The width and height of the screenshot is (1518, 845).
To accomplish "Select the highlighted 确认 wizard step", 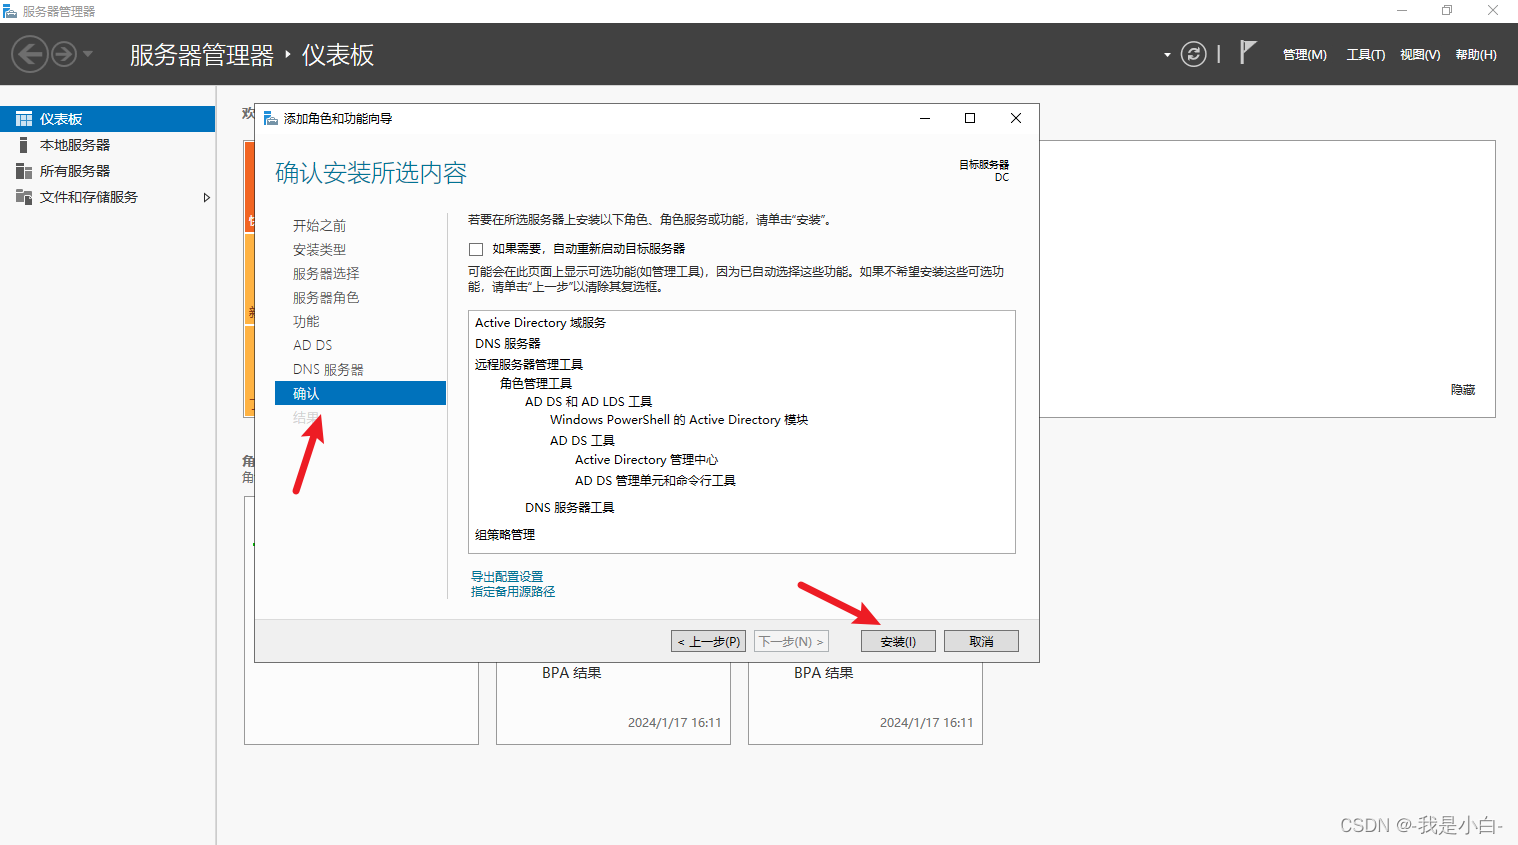I will tap(360, 393).
